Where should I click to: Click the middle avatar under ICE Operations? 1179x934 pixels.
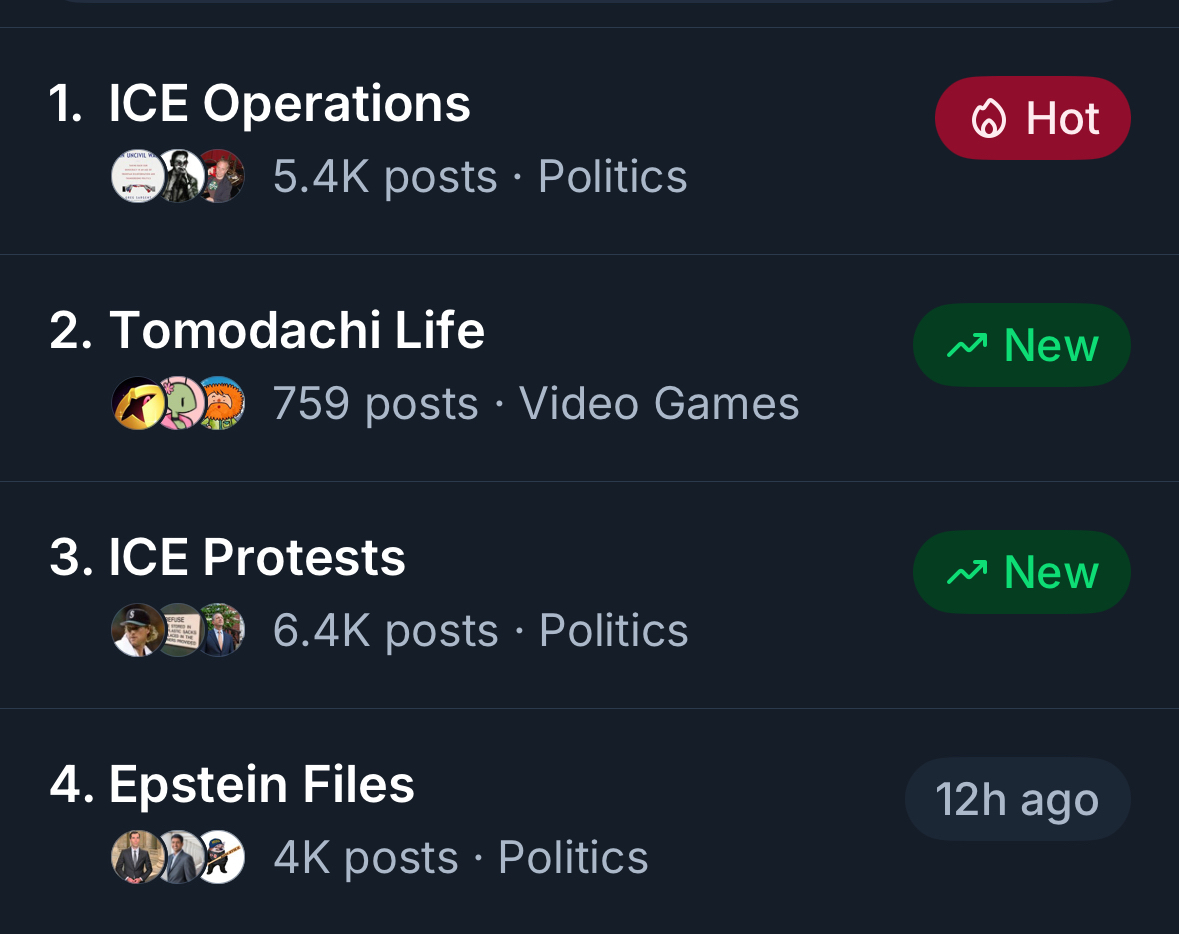180,177
